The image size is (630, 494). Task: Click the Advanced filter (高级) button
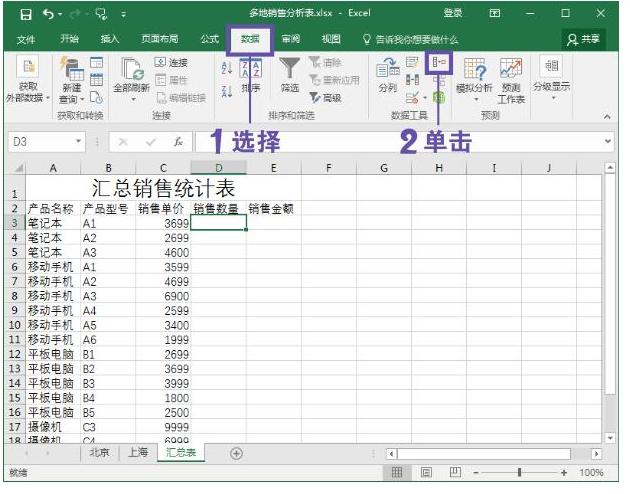pos(326,98)
